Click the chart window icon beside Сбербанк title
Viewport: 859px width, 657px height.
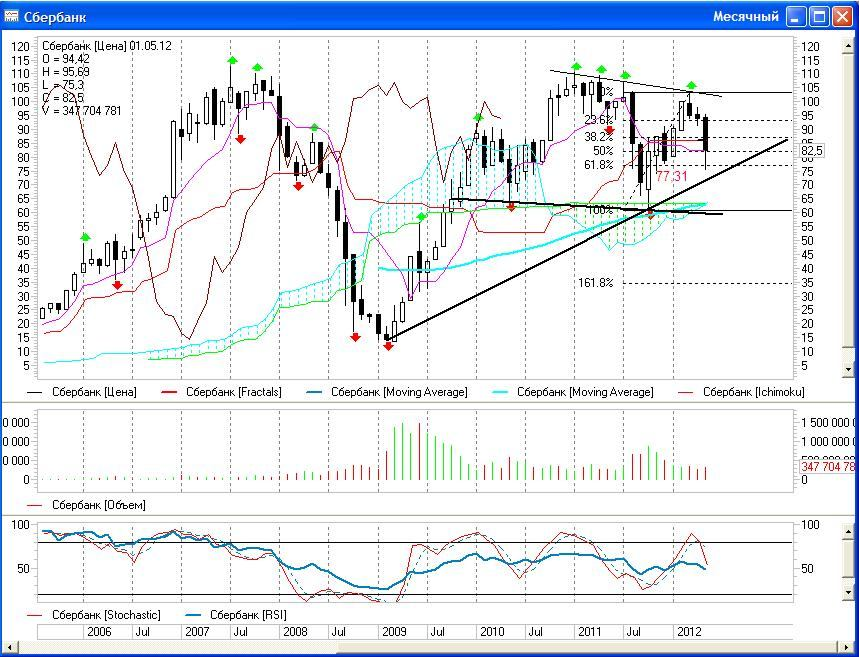click(11, 16)
